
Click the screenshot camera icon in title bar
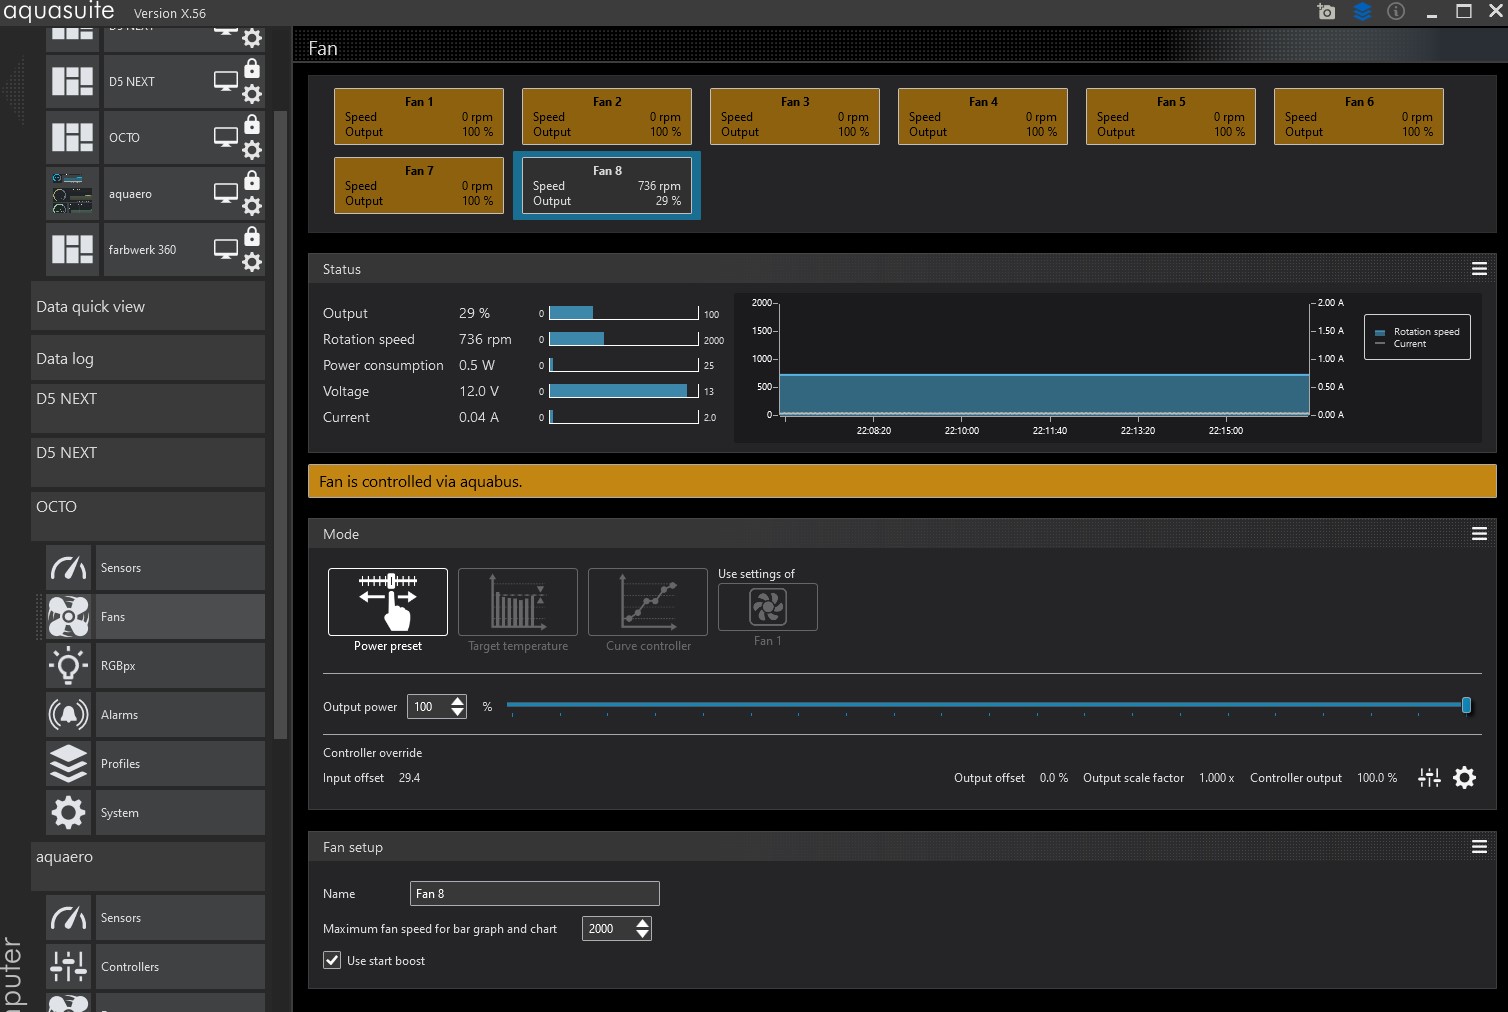(1326, 12)
